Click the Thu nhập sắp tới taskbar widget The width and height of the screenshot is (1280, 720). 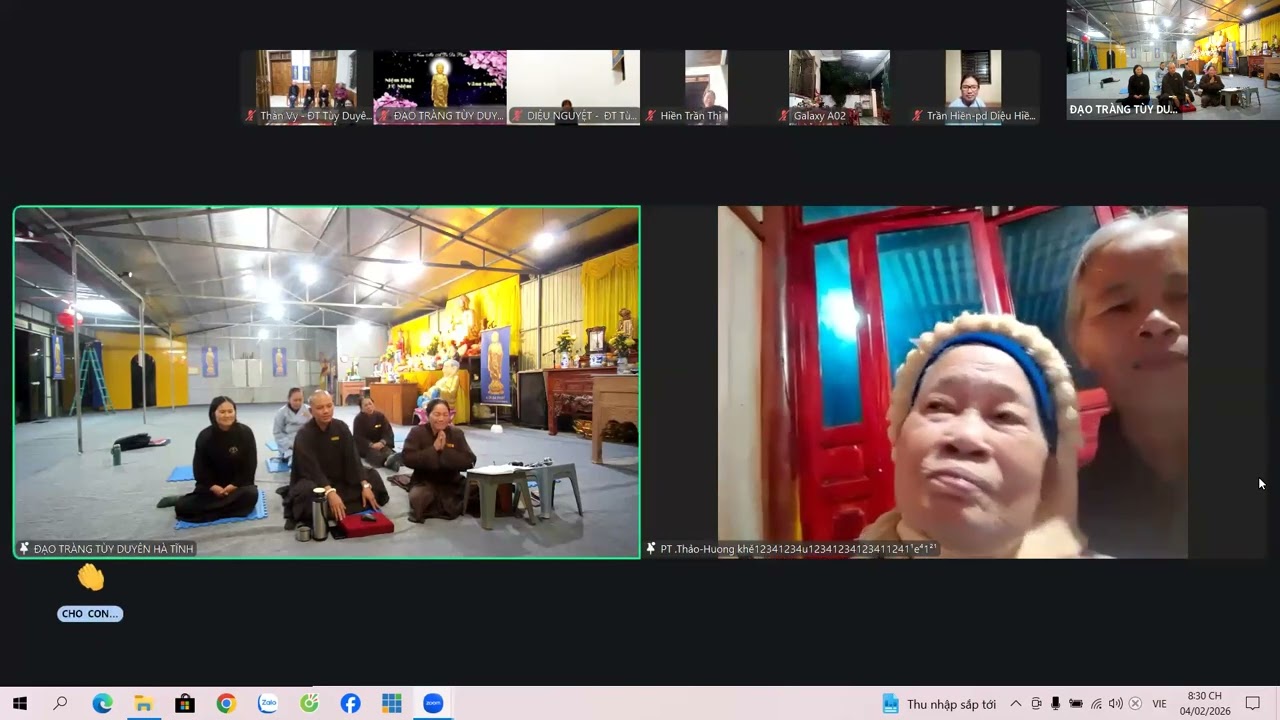click(939, 704)
